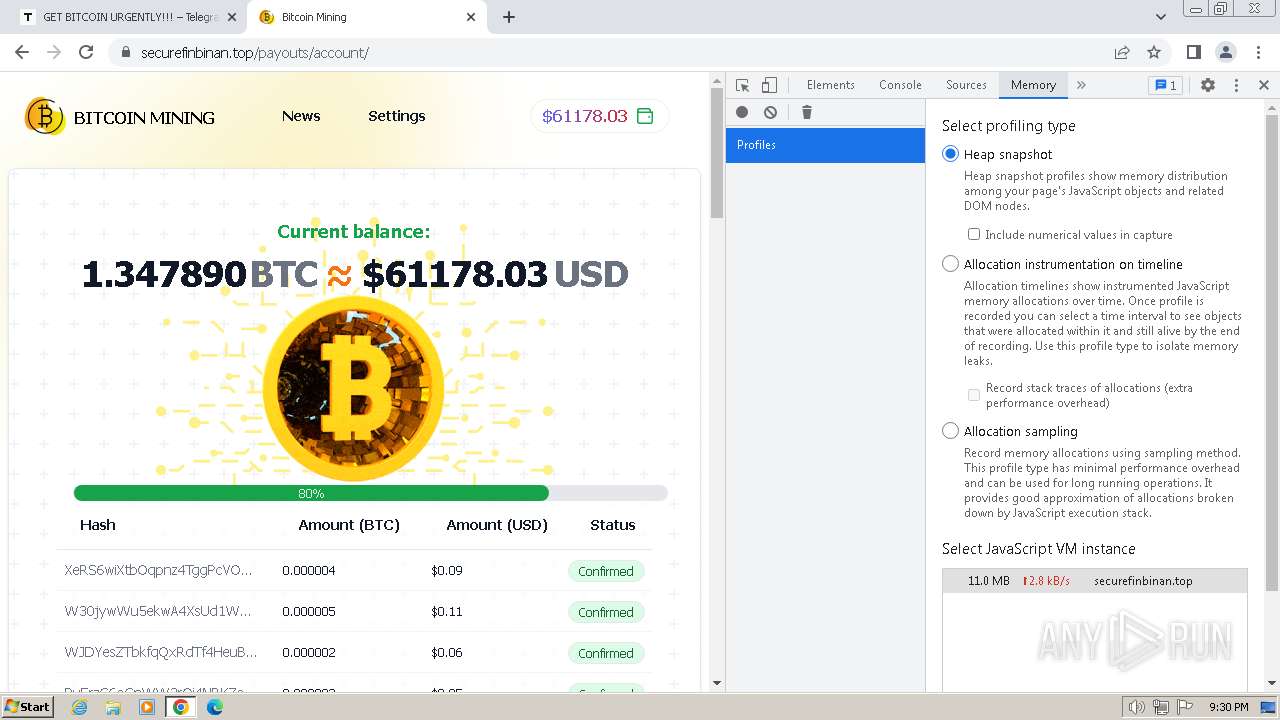The image size is (1280, 720).
Task: Click the 0.000004 BTC amount
Action: (309, 571)
